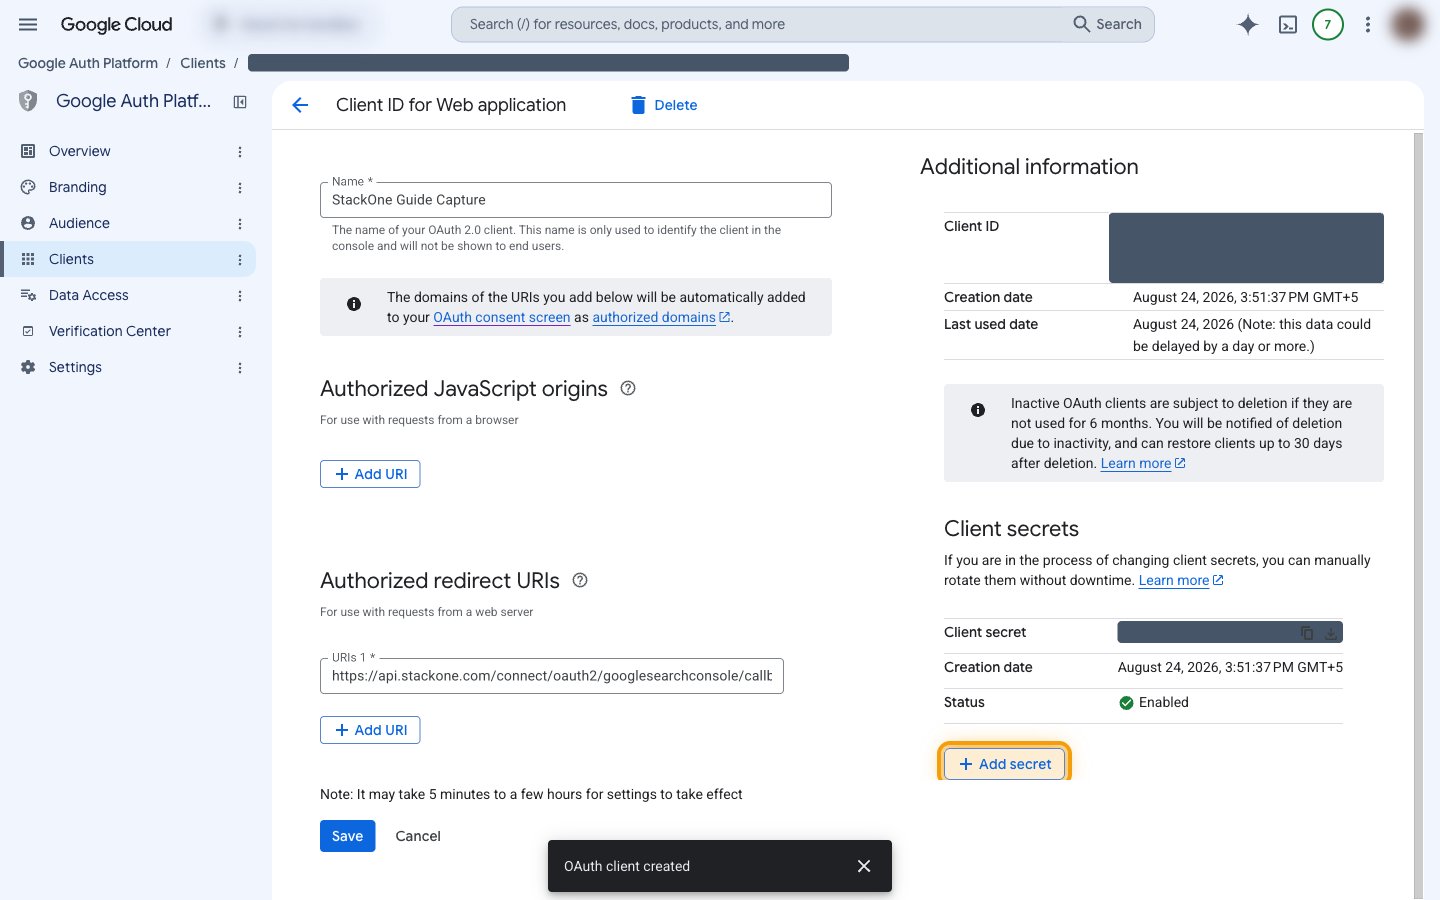
Task: Delete this OAuth client
Action: pos(664,105)
